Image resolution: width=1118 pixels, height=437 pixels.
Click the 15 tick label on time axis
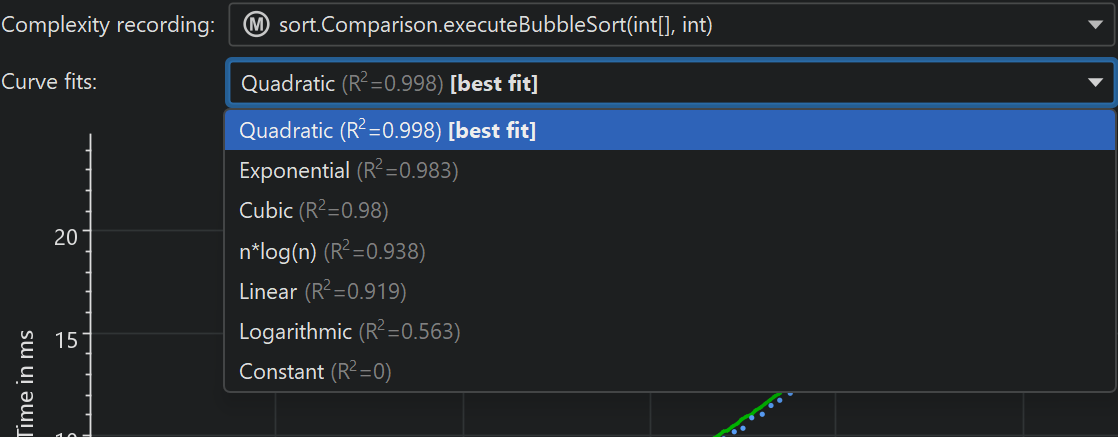coord(67,339)
